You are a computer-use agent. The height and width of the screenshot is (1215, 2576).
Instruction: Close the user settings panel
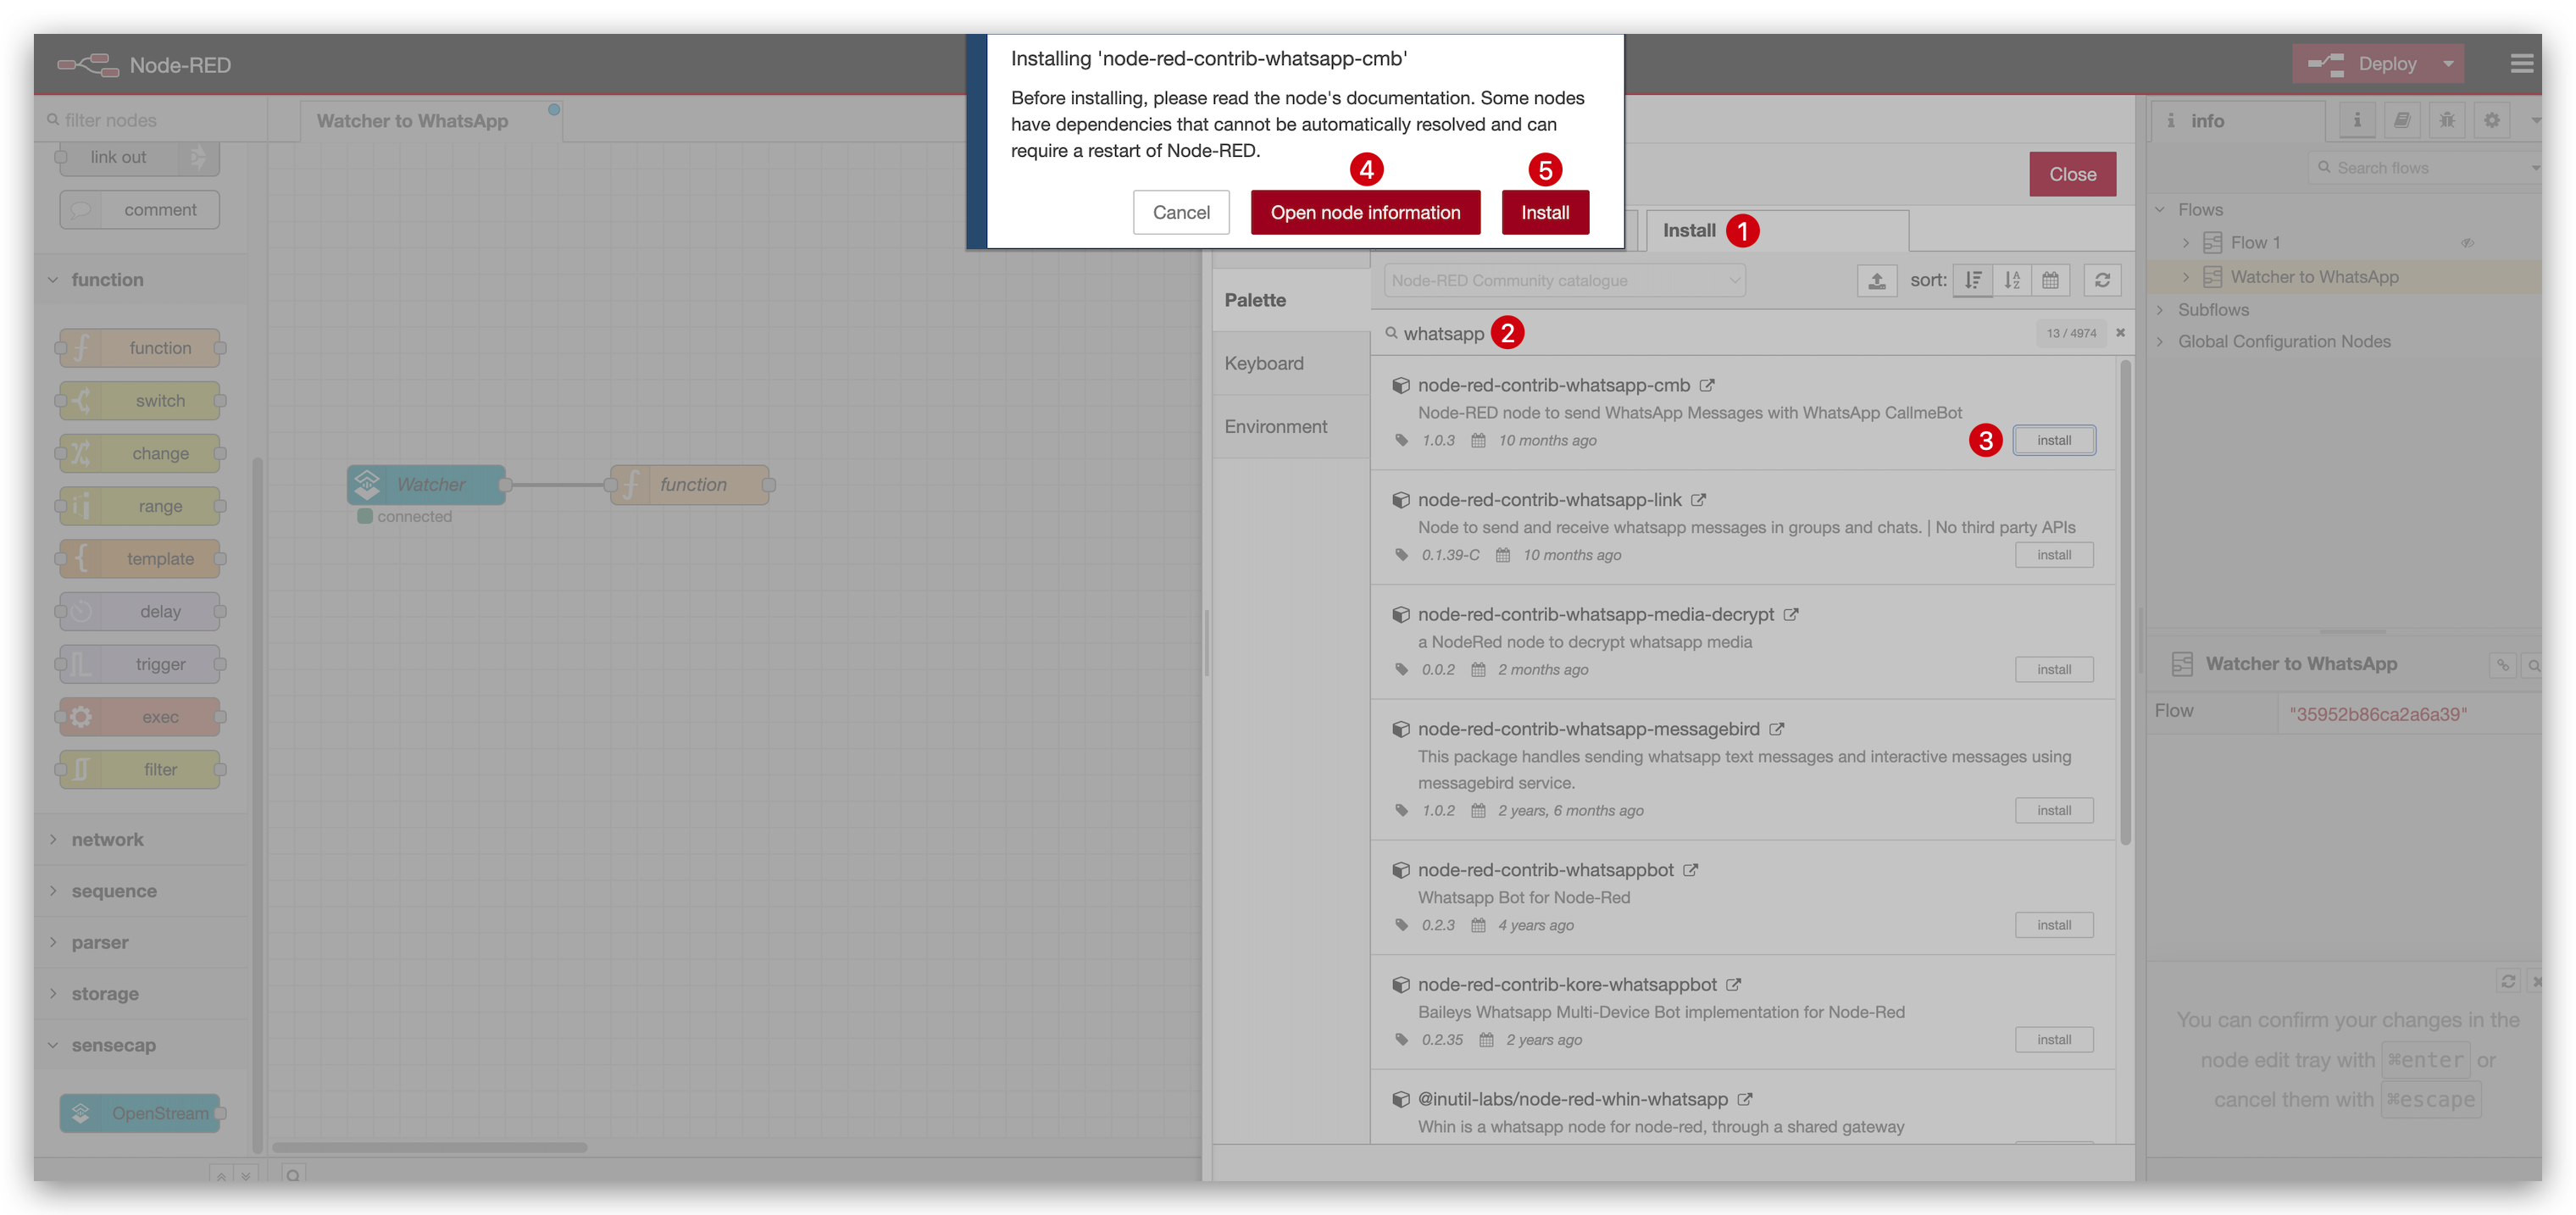tap(2072, 174)
